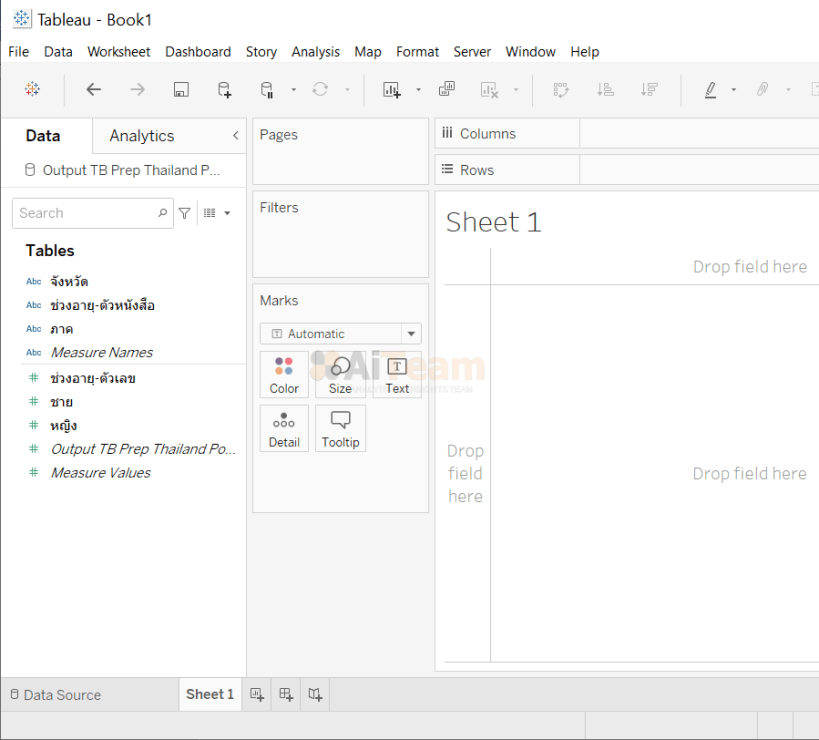The width and height of the screenshot is (819, 740).
Task: Click the Save icon in toolbar
Action: click(x=181, y=89)
